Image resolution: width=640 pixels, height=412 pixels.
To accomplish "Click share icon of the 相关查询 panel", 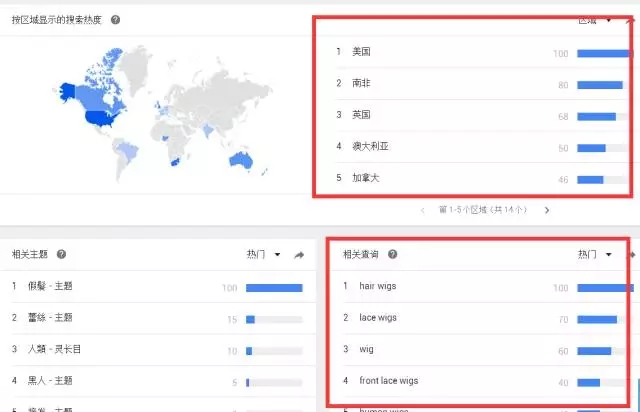I will point(631,255).
